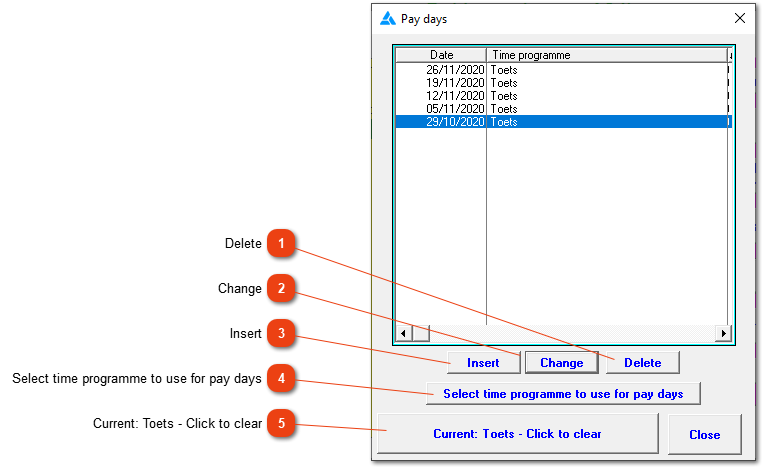Sort by the Date column header
Image resolution: width=764 pixels, height=470 pixels.
pos(441,55)
